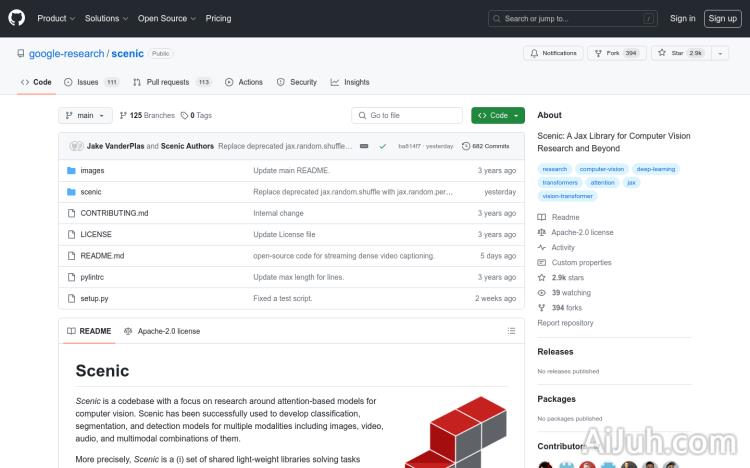This screenshot has width=750, height=468.
Task: Click the GitHub logo icon
Action: pos(19,18)
